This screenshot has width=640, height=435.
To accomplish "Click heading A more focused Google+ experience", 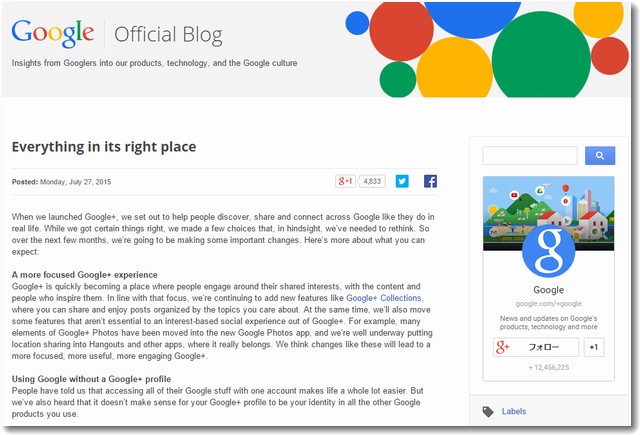I will click(84, 275).
